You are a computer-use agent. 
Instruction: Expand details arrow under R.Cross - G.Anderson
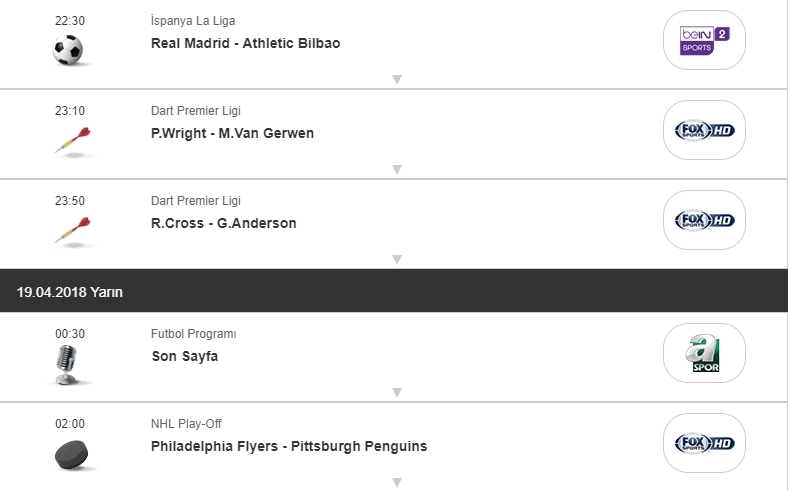point(396,259)
